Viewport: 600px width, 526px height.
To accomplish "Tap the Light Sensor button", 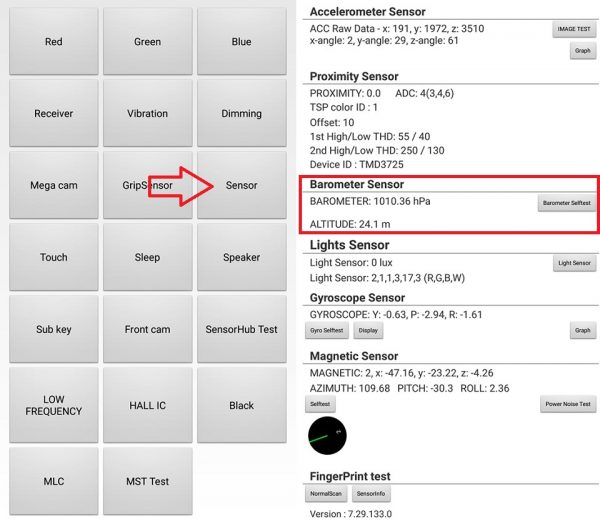I will (x=574, y=263).
